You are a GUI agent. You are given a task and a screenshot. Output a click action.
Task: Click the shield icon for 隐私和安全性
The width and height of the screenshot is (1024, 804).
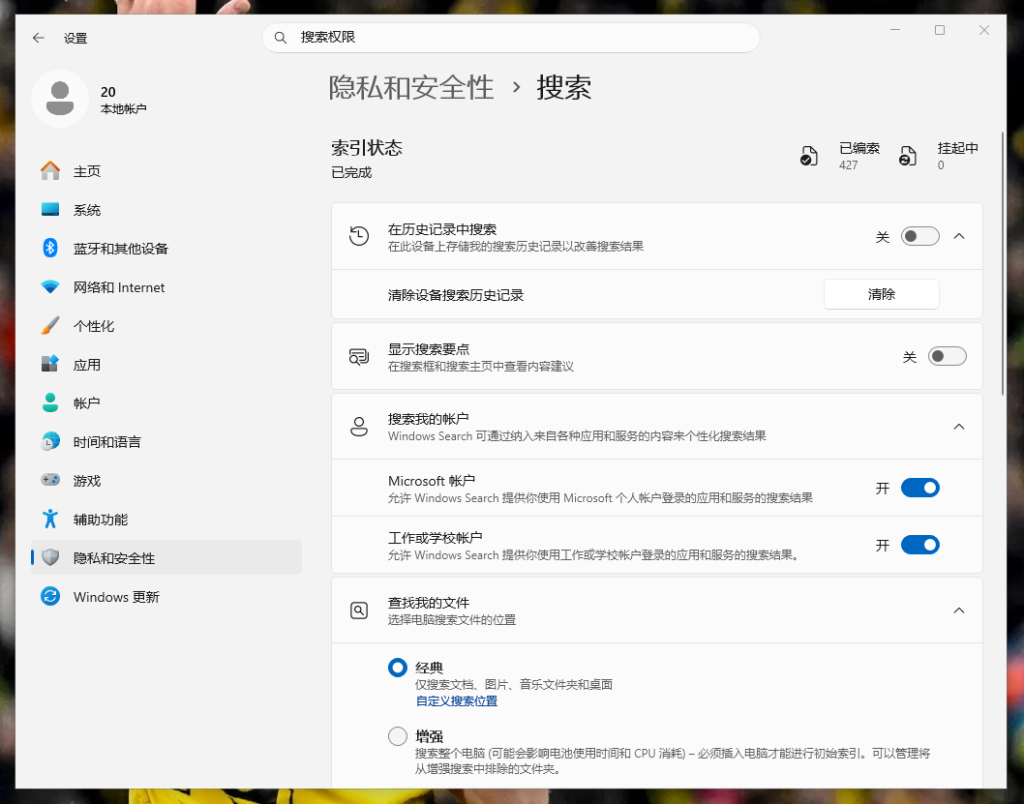[x=50, y=557]
